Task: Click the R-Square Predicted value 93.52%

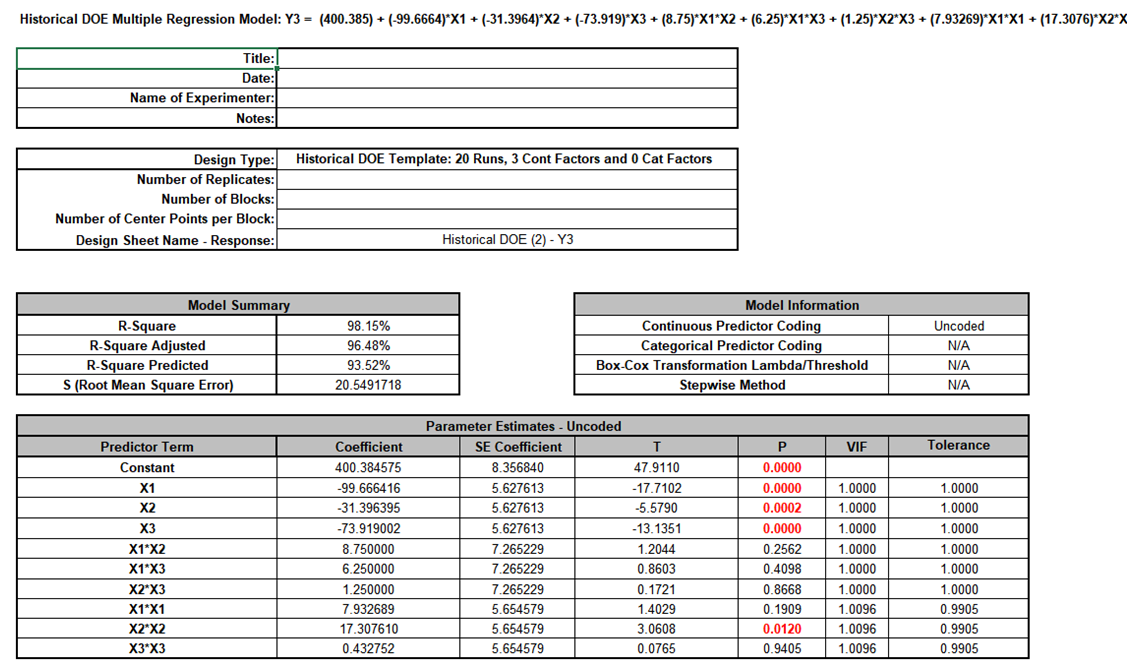Action: click(x=367, y=366)
